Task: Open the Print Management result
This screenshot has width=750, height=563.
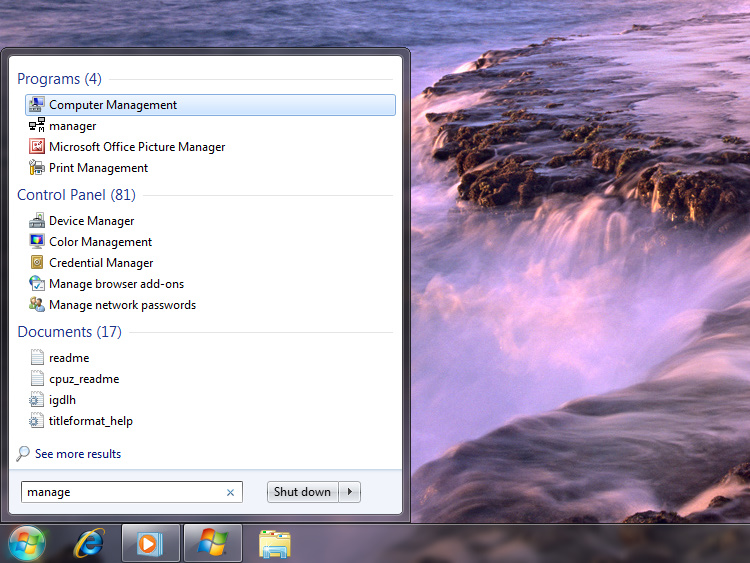Action: tap(99, 168)
